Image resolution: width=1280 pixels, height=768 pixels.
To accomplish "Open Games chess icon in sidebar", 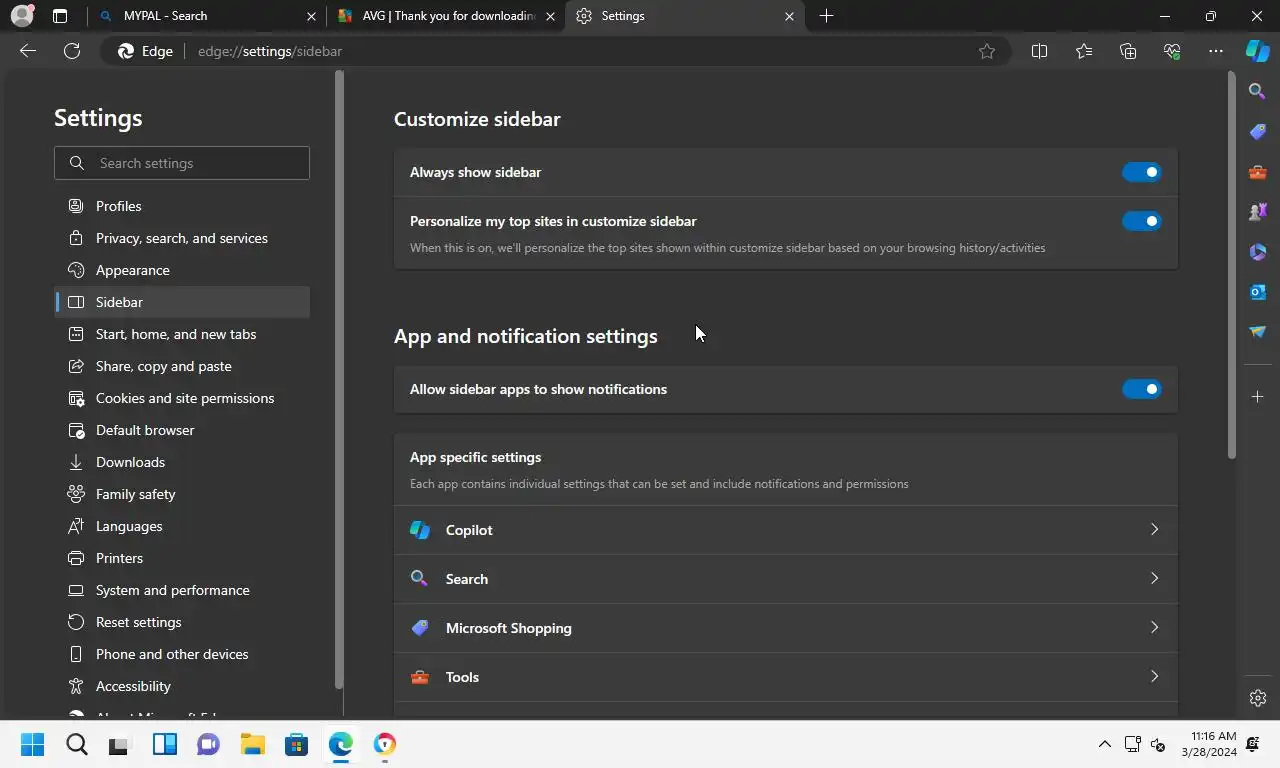I will pos(1258,211).
